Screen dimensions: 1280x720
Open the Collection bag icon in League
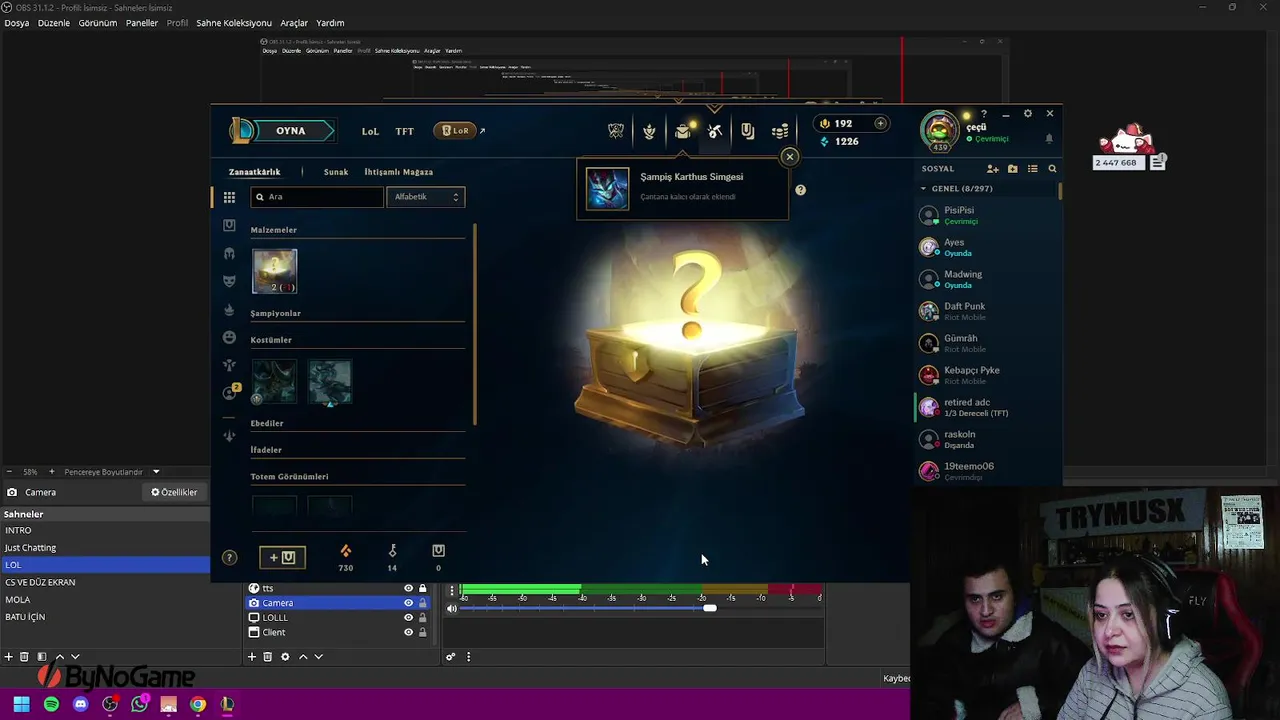click(x=682, y=131)
